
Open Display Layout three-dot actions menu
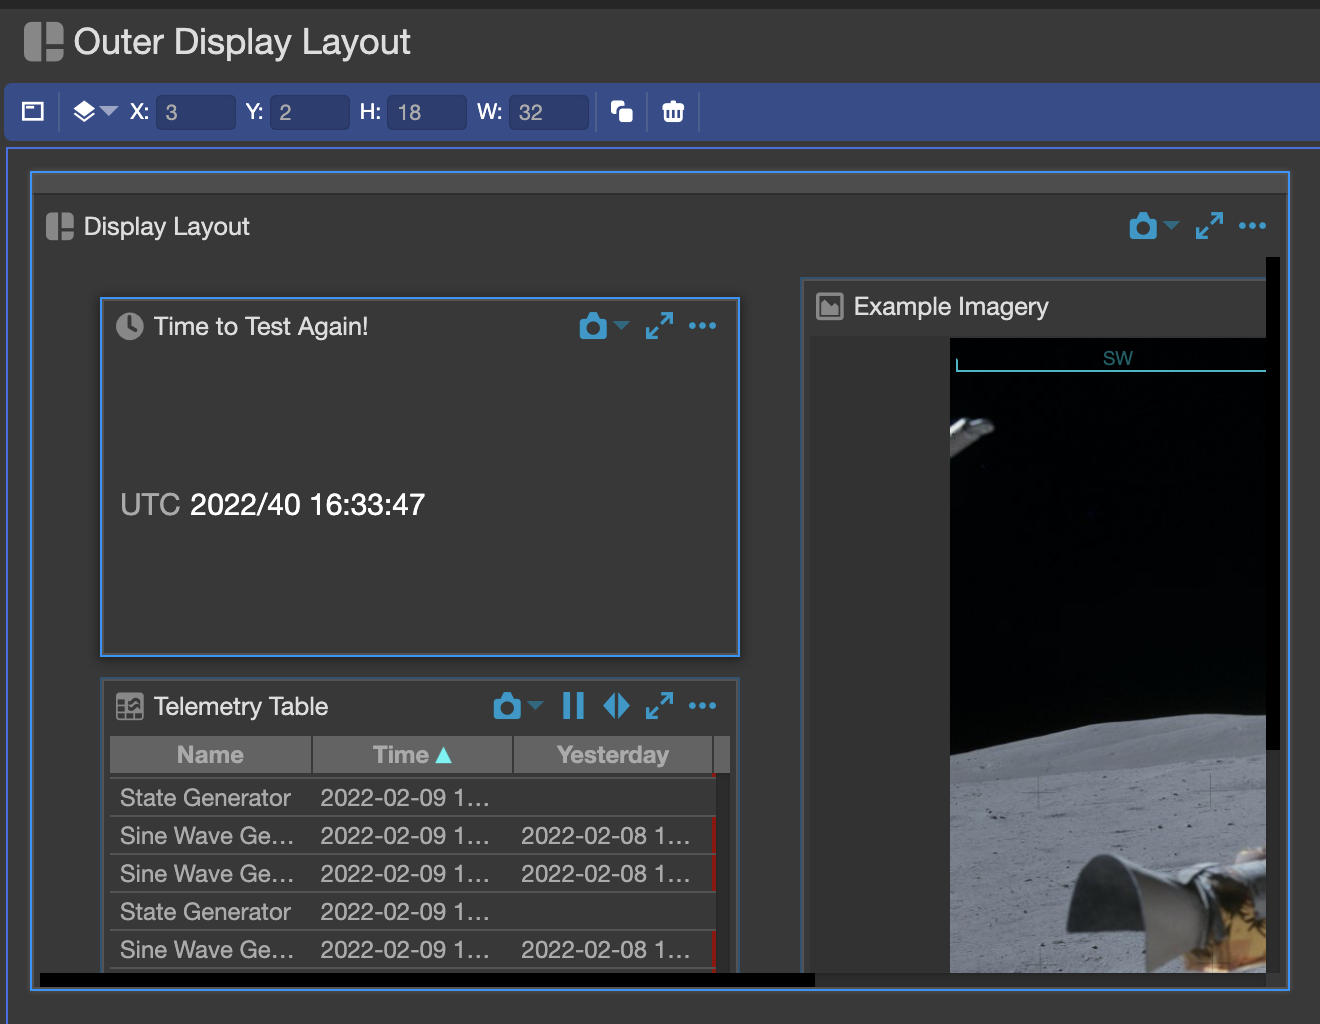[1252, 226]
